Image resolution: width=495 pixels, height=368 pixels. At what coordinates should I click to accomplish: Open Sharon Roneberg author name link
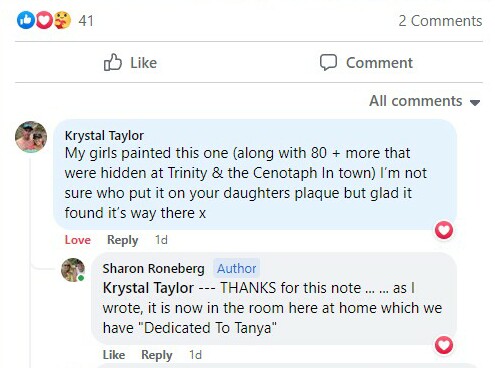click(x=153, y=268)
